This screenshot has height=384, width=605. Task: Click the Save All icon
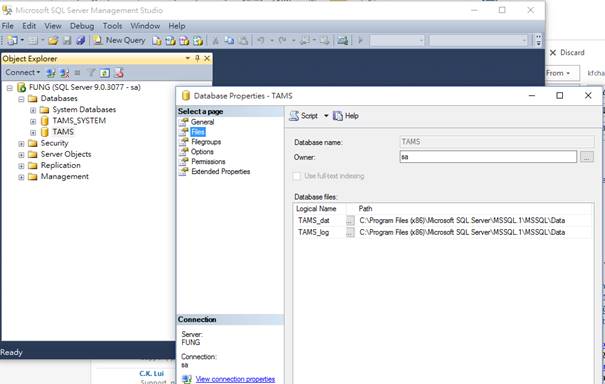click(x=81, y=40)
